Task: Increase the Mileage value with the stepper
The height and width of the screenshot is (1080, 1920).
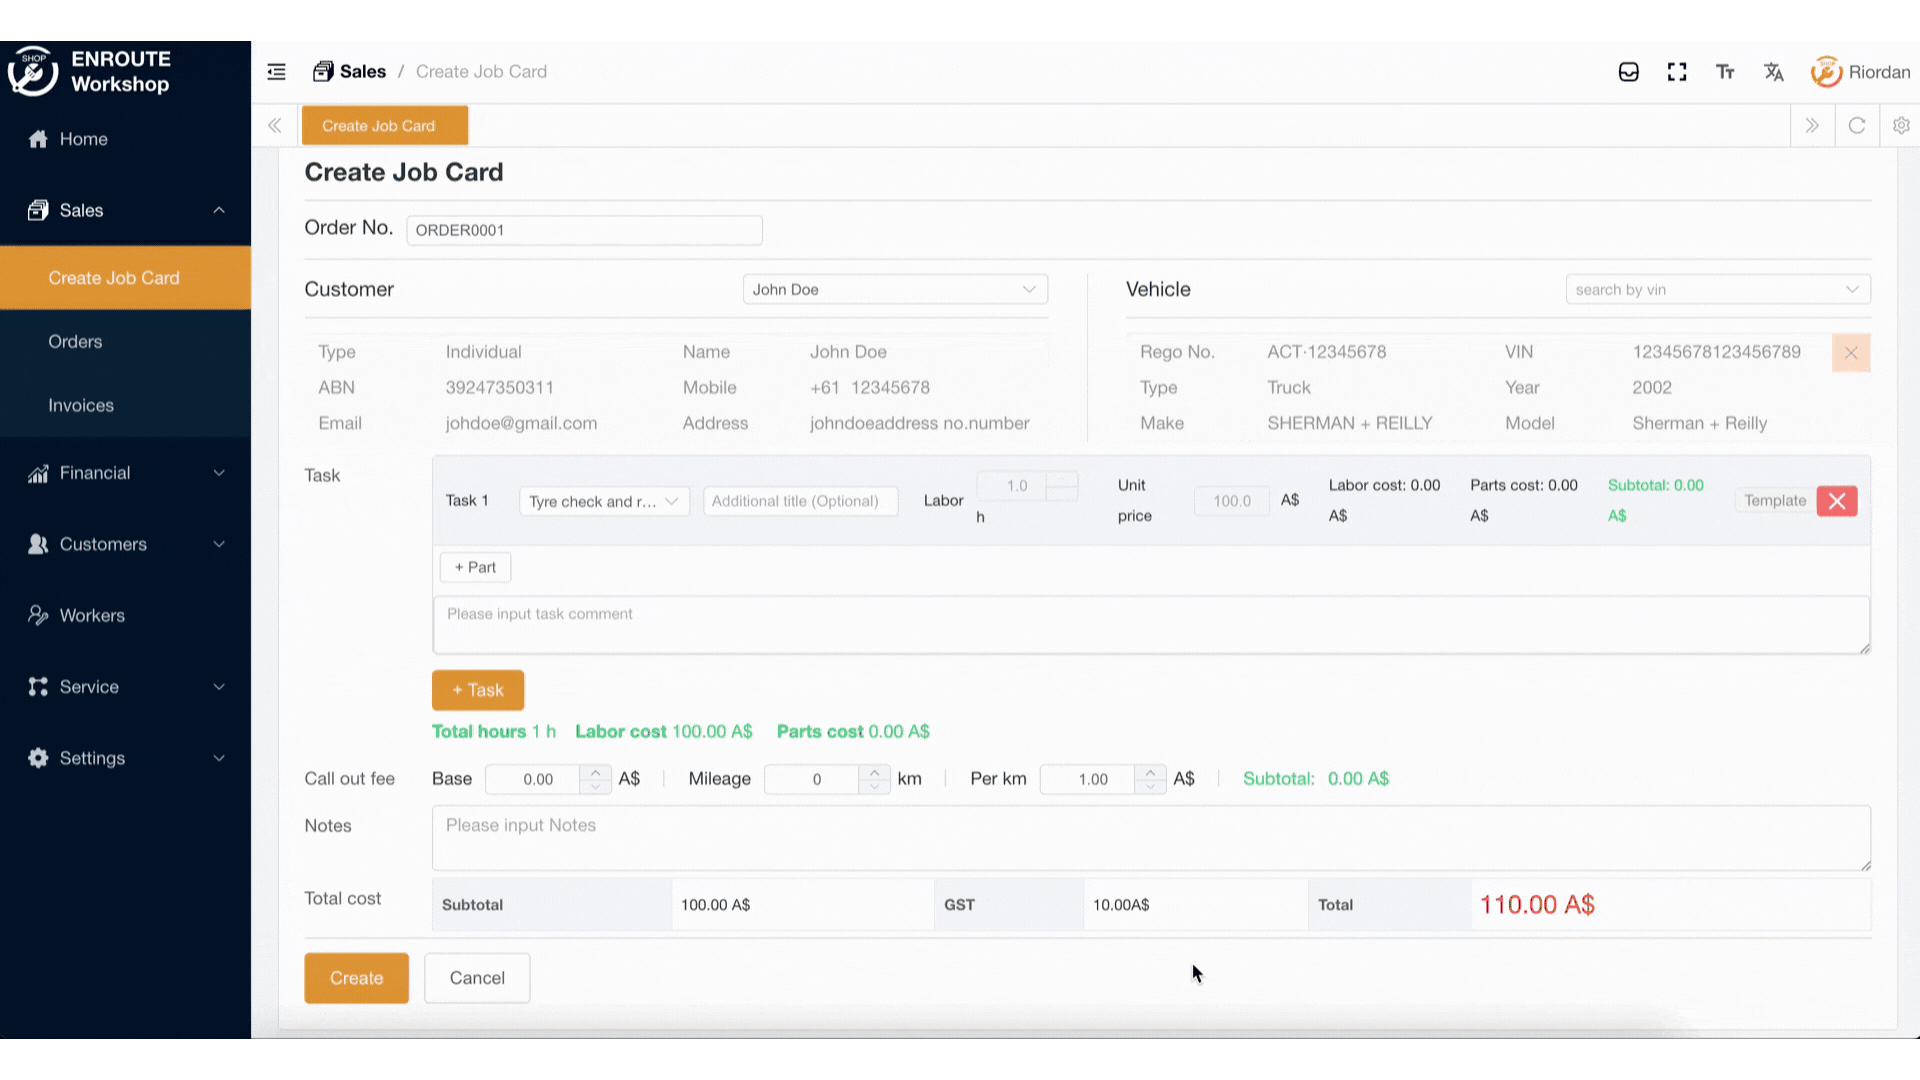Action: point(874,772)
